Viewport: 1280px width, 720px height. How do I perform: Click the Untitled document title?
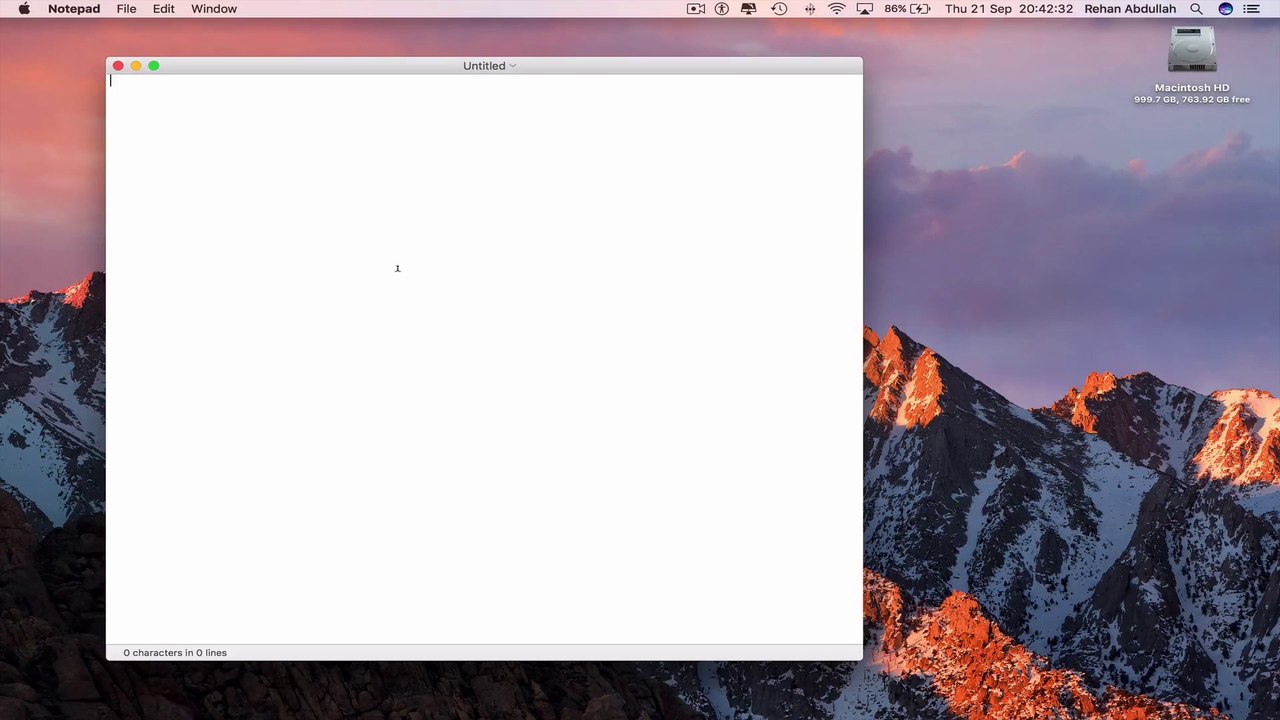[484, 66]
